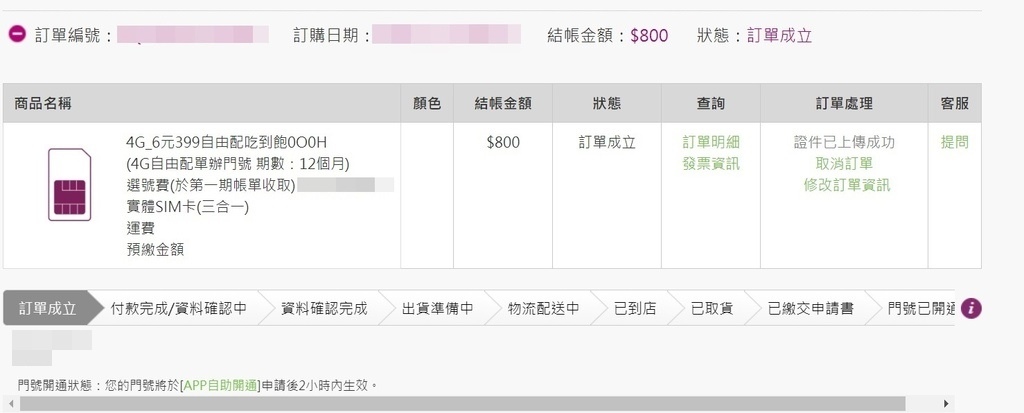Image resolution: width=1024 pixels, height=413 pixels.
Task: Click the purple info icon beside progress steps
Action: point(971,308)
